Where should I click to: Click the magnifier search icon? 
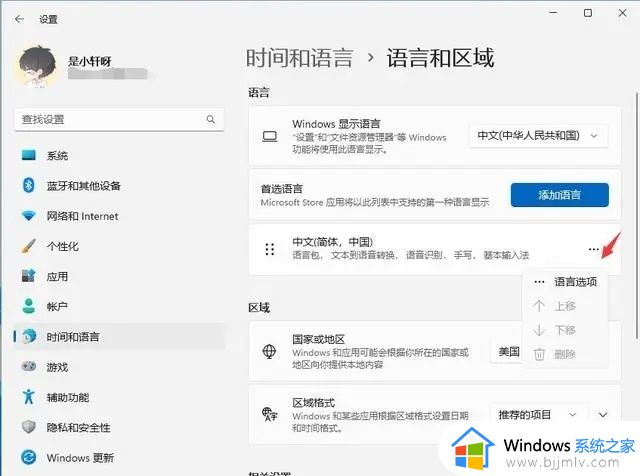[x=211, y=119]
